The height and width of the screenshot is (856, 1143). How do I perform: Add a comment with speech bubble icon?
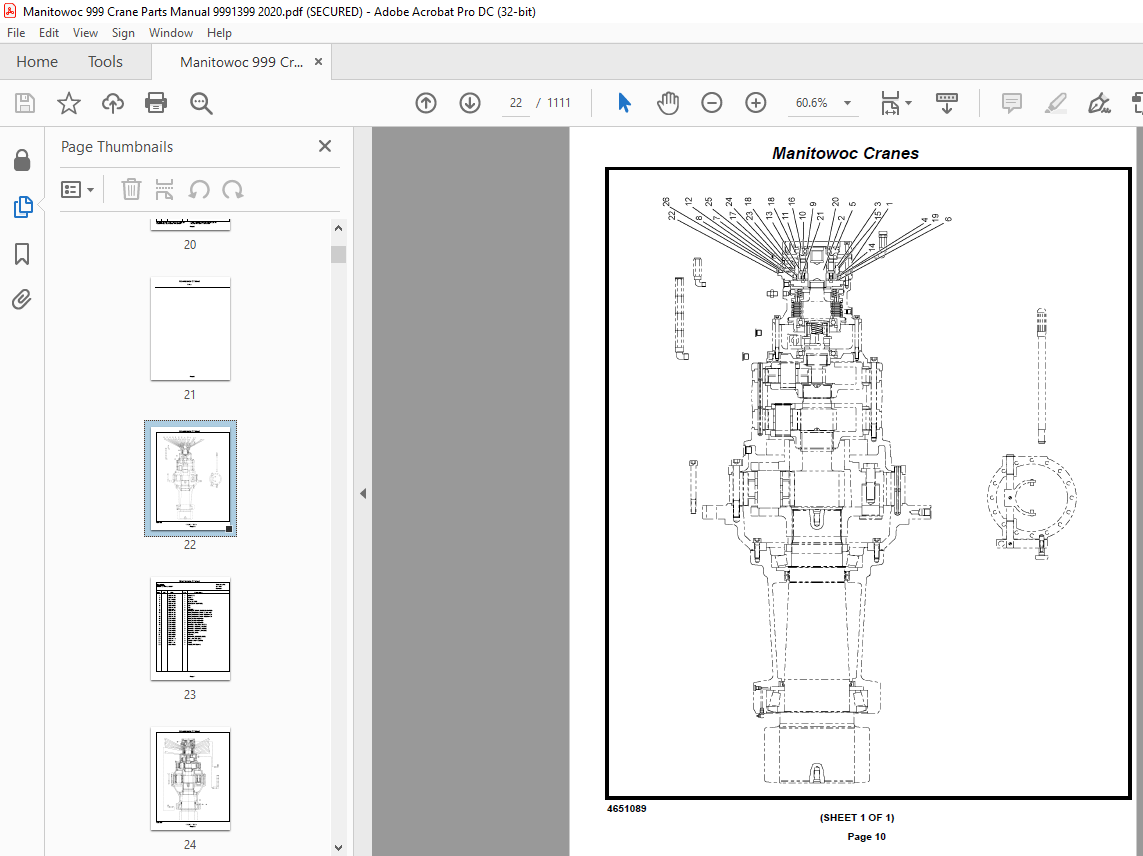(1012, 103)
